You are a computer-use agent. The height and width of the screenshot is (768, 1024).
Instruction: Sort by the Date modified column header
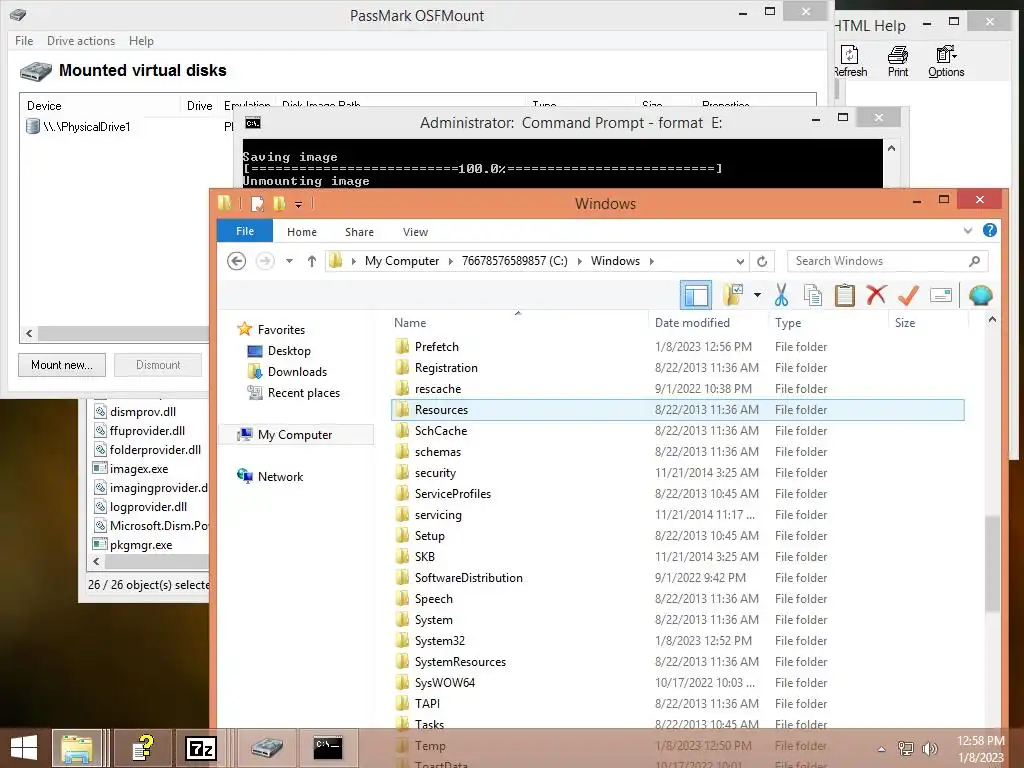coord(692,323)
